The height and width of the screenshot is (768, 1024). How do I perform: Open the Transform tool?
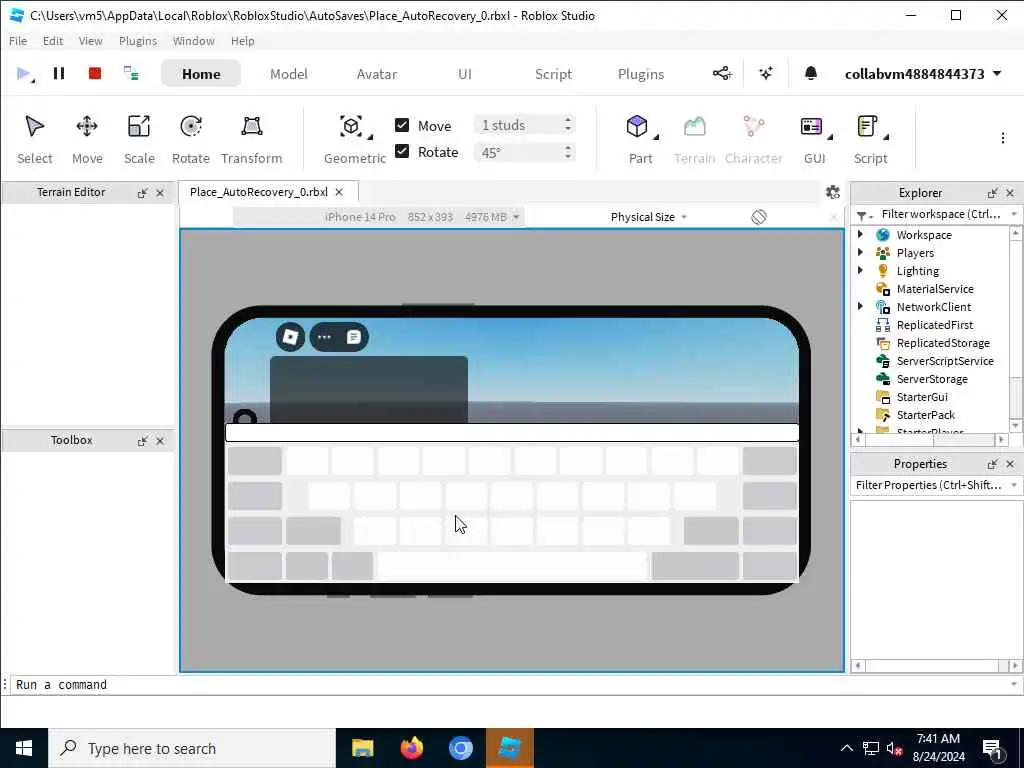(251, 140)
